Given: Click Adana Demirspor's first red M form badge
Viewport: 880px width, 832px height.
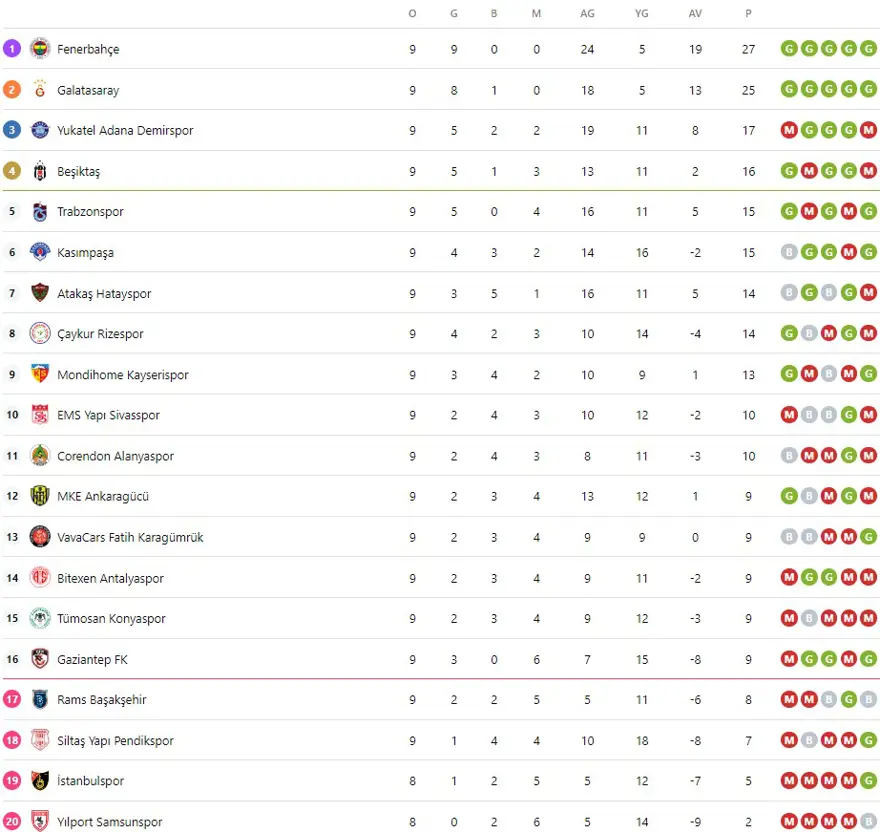Looking at the screenshot, I should coord(789,131).
